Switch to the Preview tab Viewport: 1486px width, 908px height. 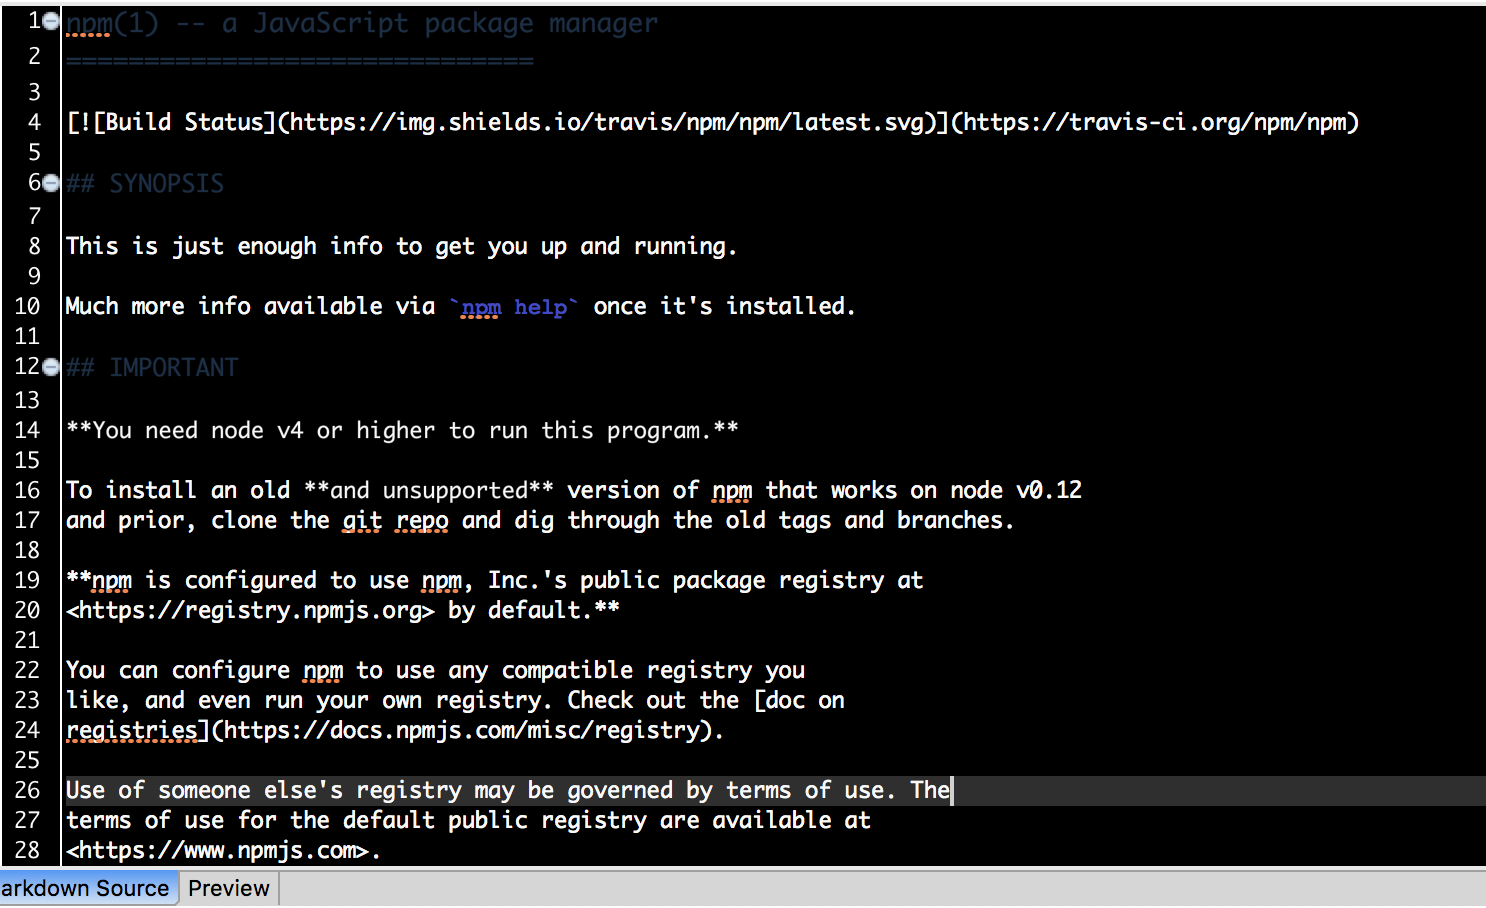tap(228, 888)
